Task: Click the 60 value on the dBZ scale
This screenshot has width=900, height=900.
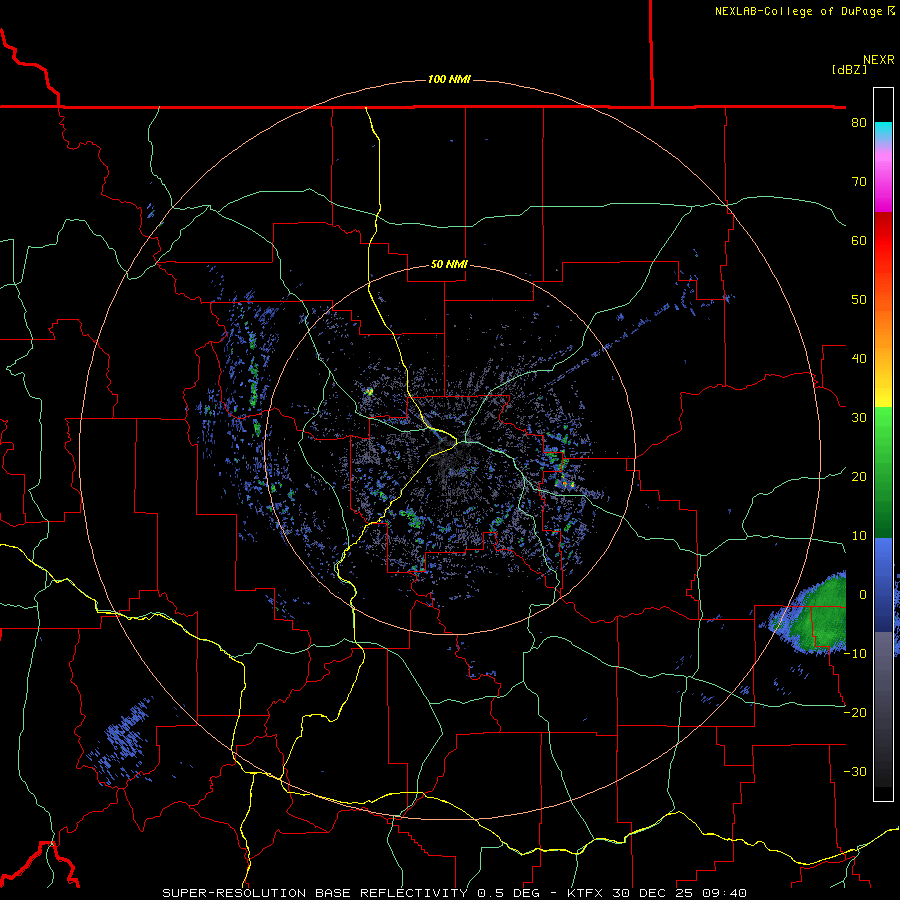Action: (859, 240)
